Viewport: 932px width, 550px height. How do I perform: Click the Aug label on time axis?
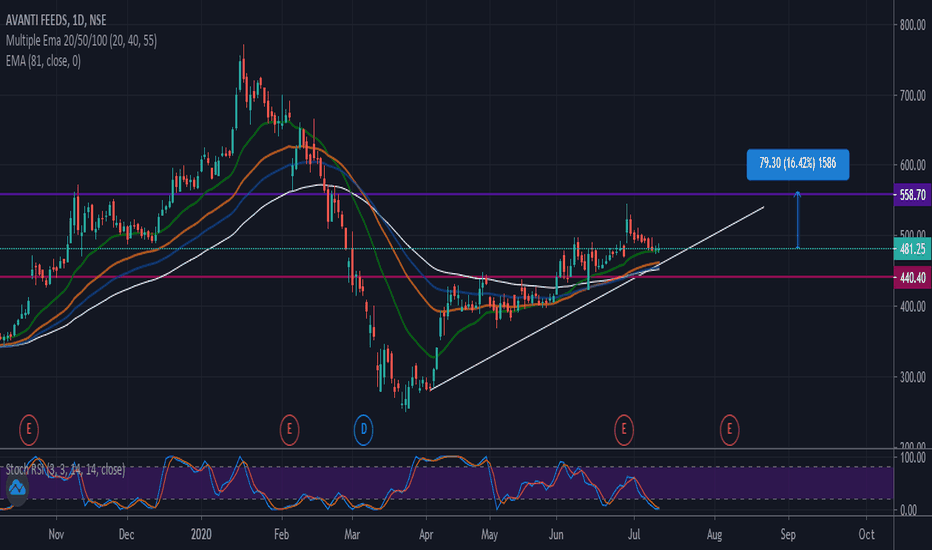[x=714, y=534]
